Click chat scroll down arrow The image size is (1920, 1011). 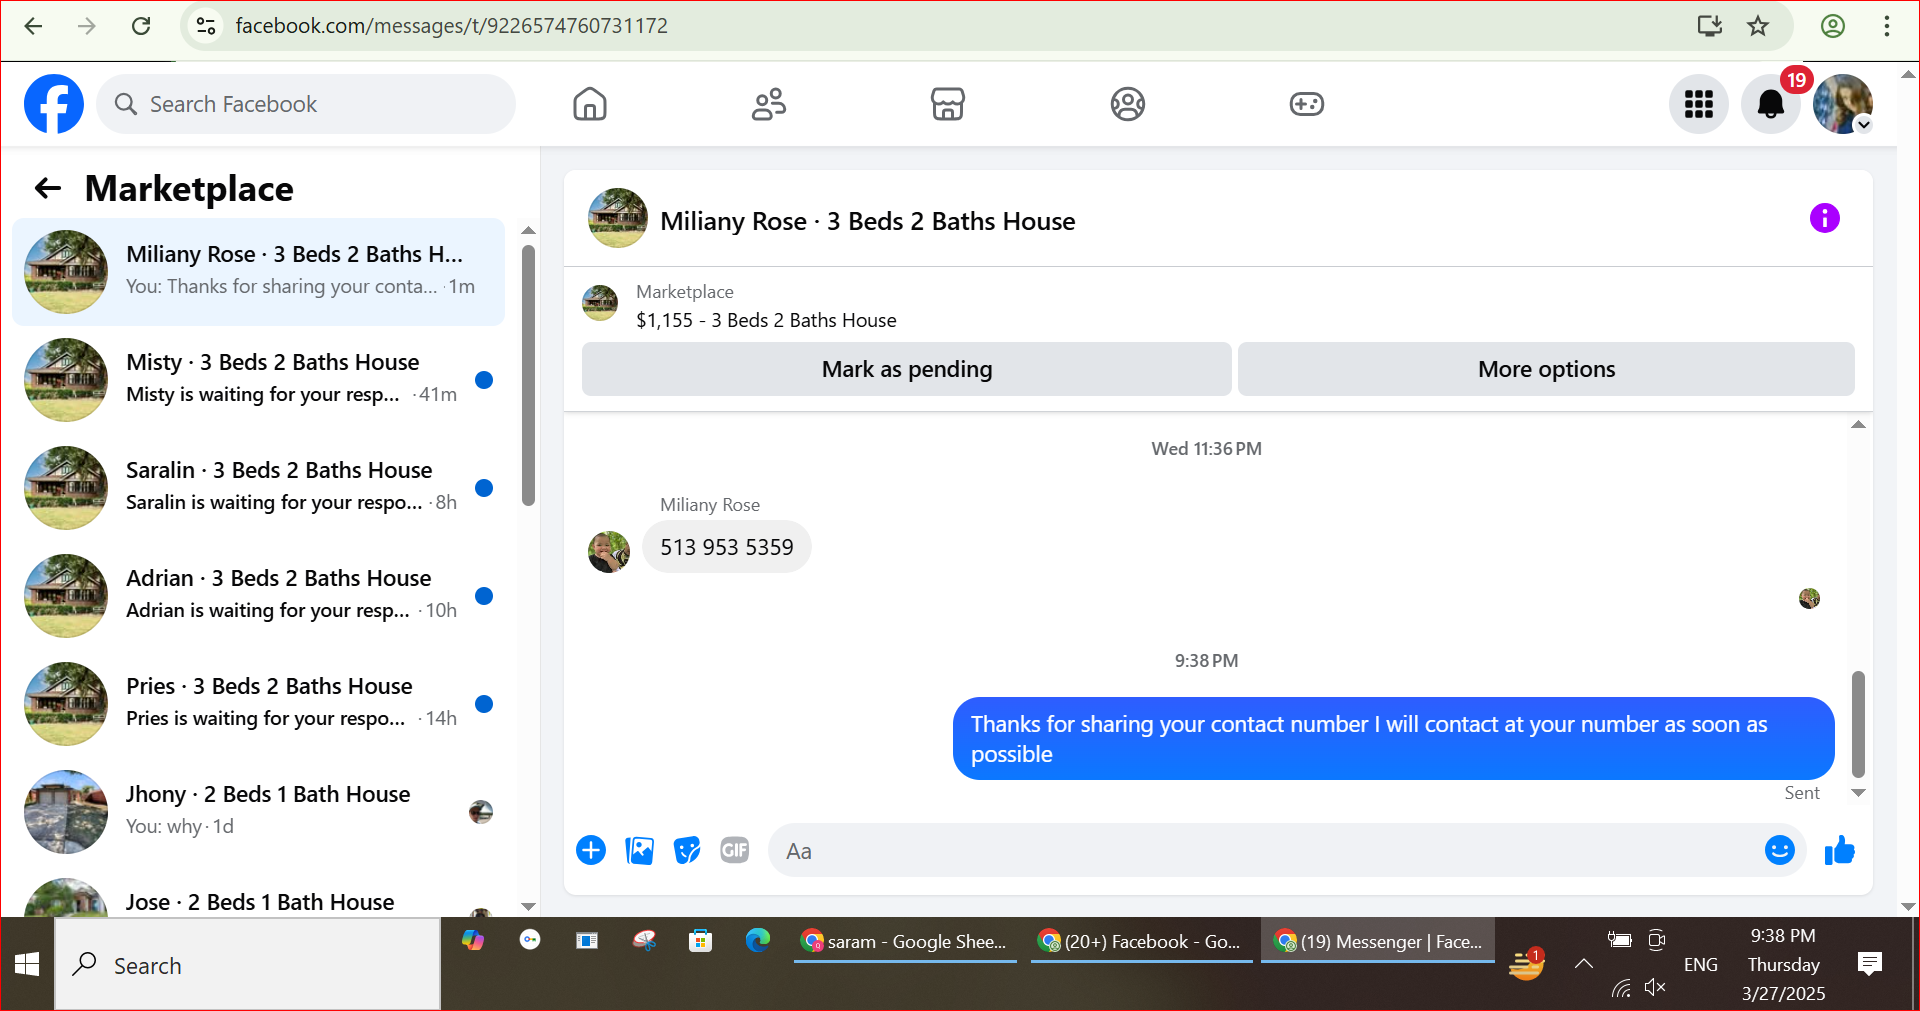(1858, 793)
